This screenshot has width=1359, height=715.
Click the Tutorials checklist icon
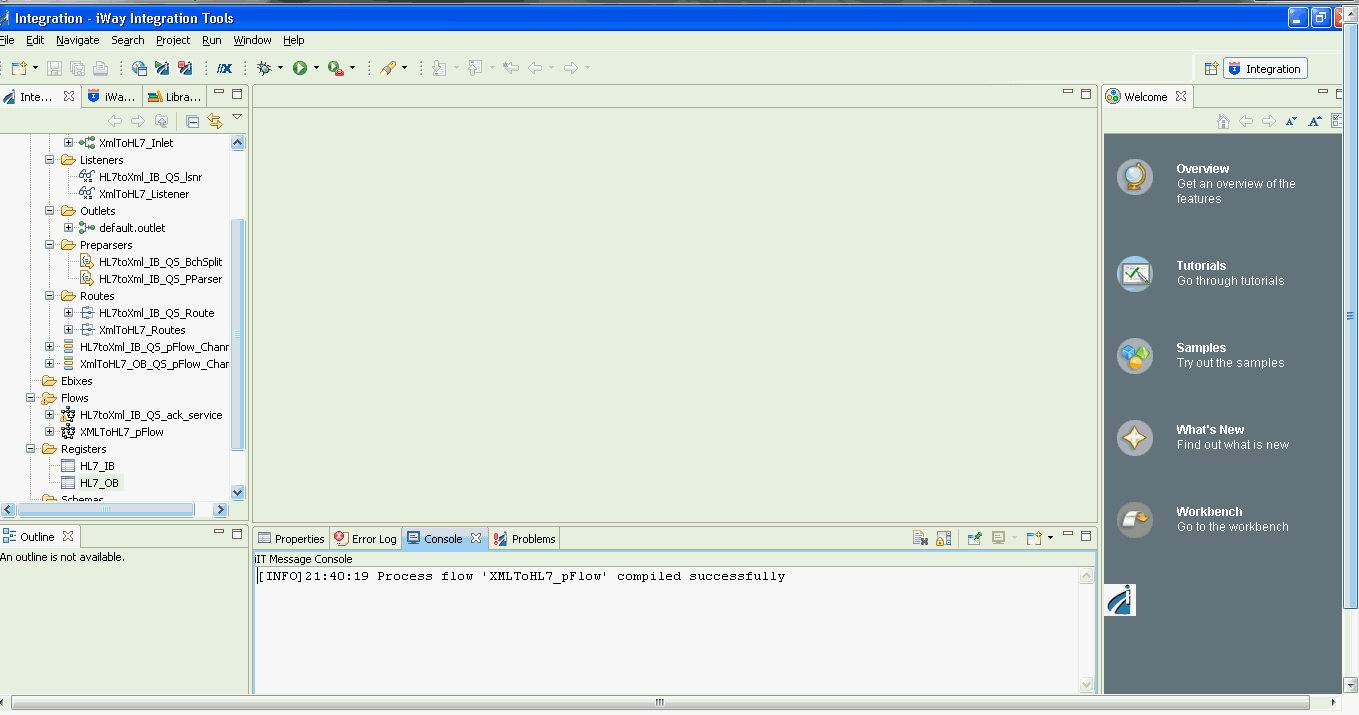click(x=1135, y=274)
